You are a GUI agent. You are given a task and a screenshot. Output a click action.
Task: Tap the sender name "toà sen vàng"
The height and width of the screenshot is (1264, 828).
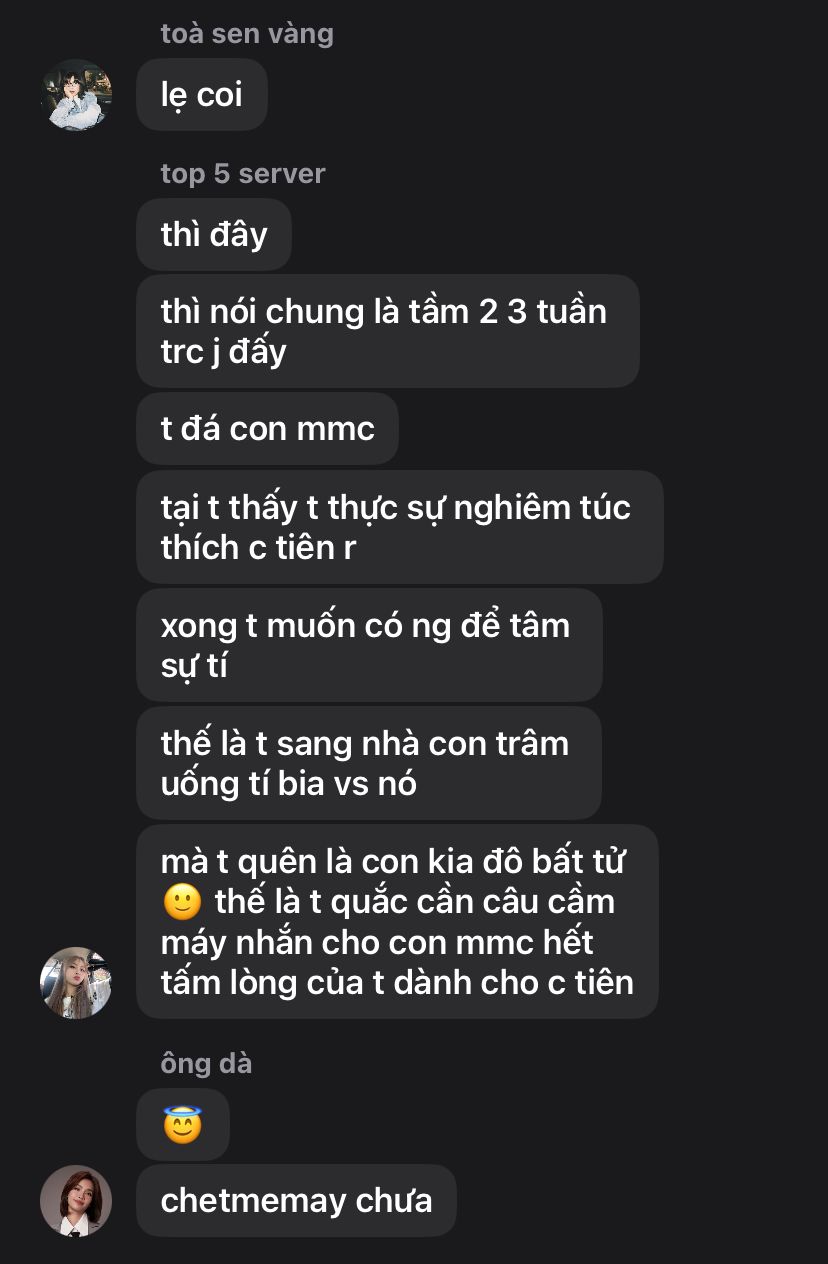click(247, 34)
